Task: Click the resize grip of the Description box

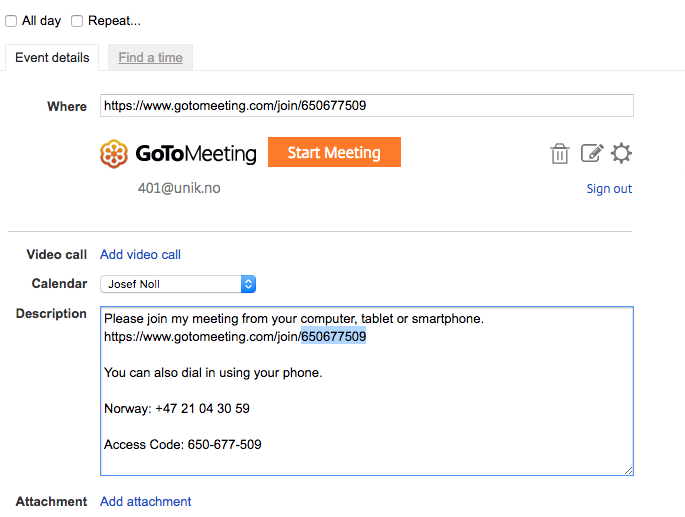Action: [x=628, y=470]
